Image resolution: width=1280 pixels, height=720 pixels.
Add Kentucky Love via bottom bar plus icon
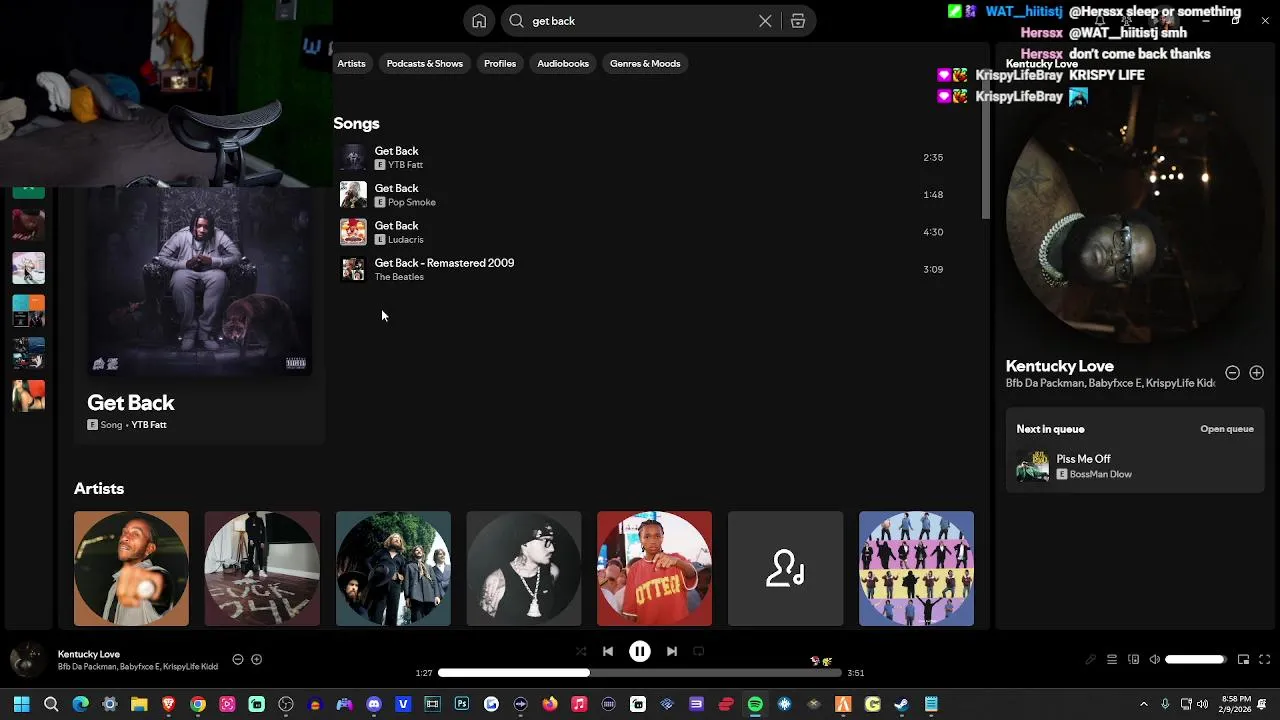257,660
